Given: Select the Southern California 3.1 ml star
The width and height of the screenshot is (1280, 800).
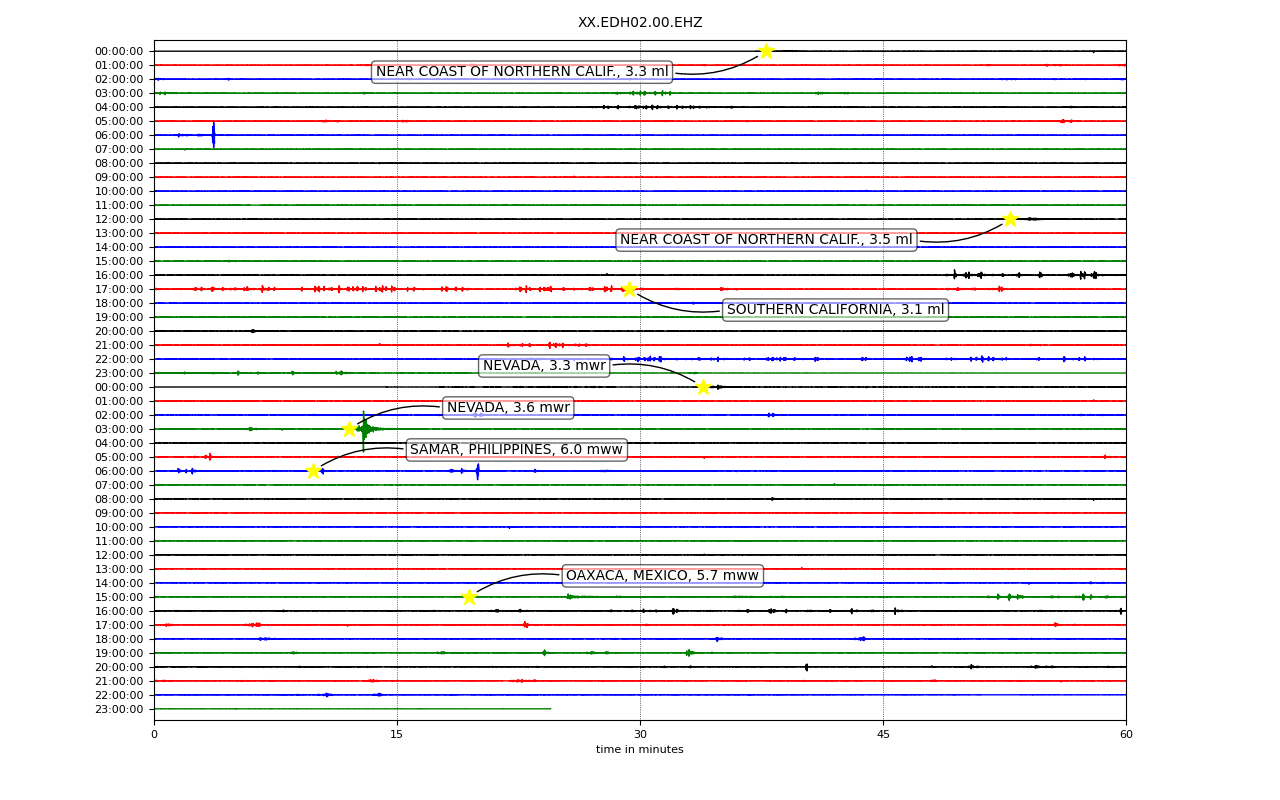Looking at the screenshot, I should (x=628, y=289).
